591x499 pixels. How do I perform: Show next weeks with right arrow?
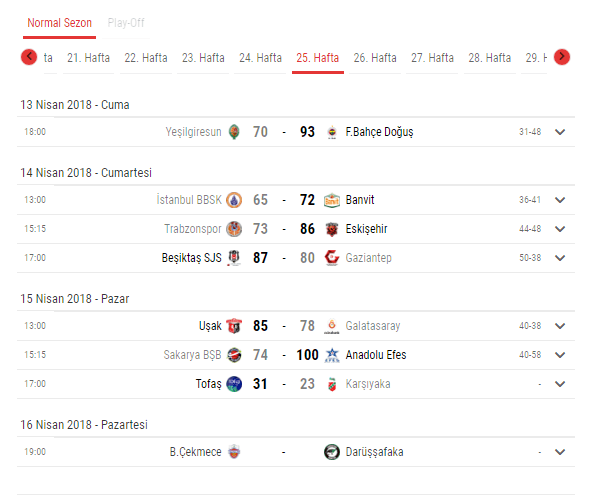(562, 57)
